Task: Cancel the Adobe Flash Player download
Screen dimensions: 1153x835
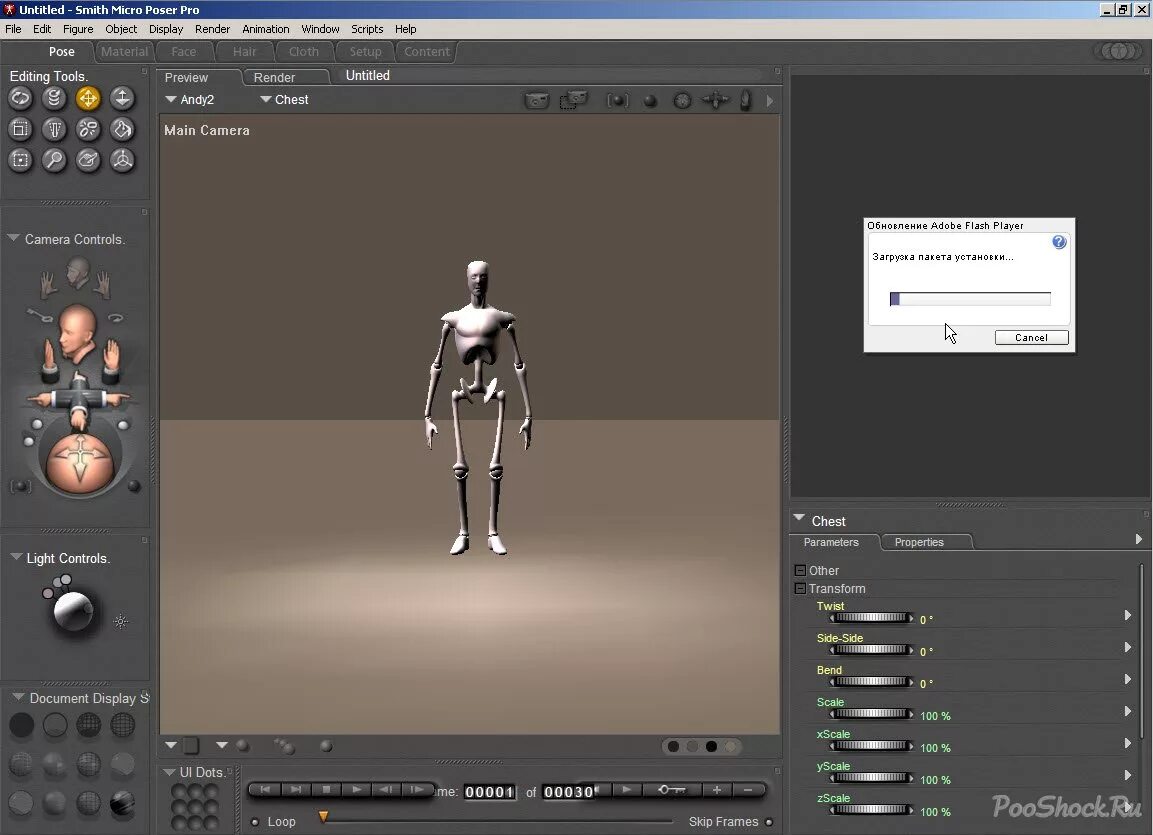Action: tap(1031, 337)
